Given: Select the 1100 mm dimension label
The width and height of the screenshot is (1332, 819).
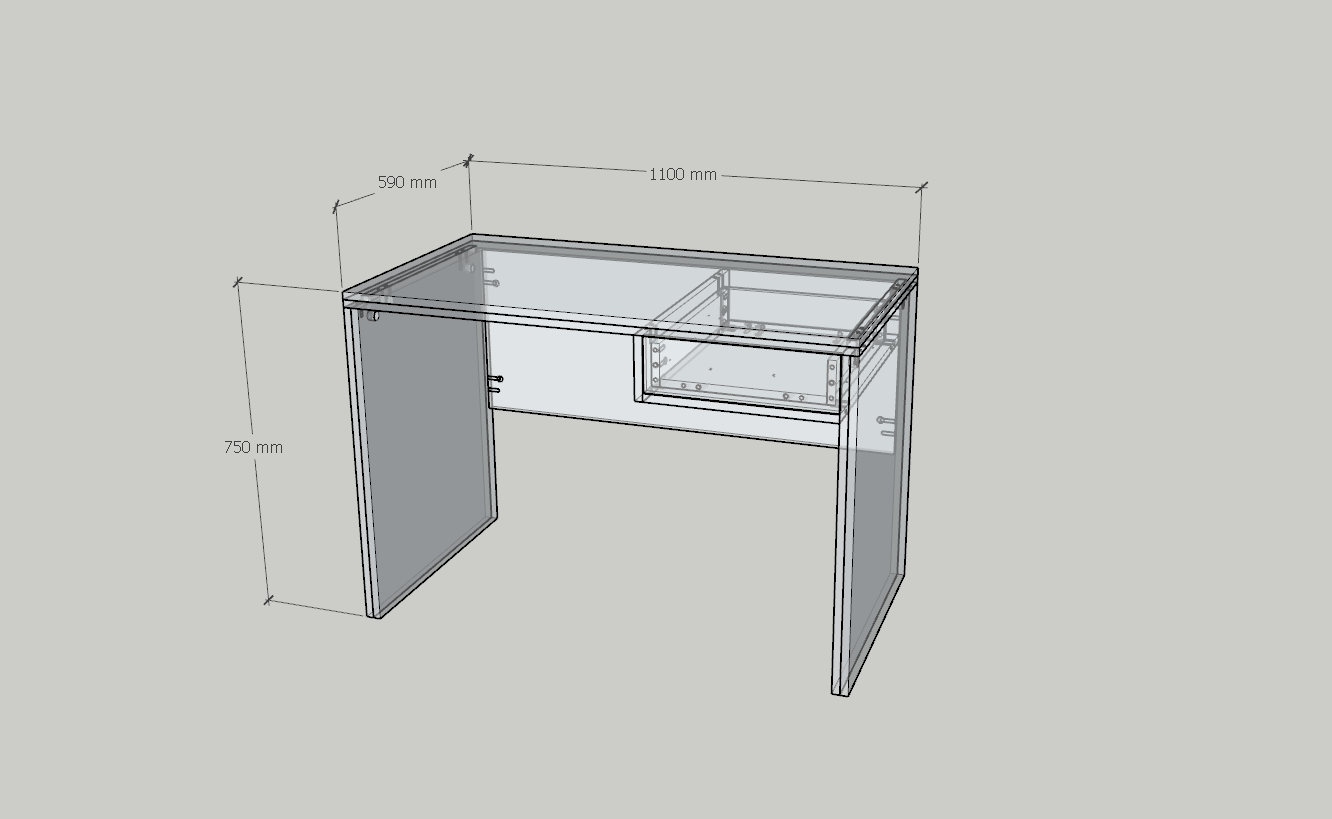Looking at the screenshot, I should coord(683,174).
